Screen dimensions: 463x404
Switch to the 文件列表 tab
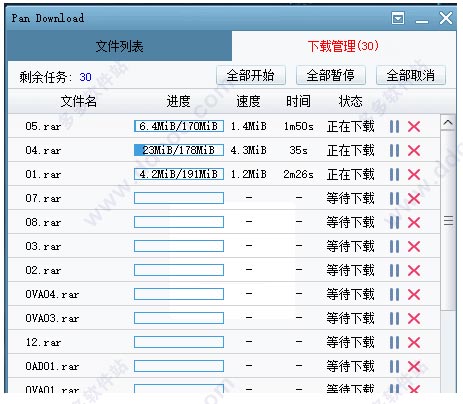tap(119, 46)
